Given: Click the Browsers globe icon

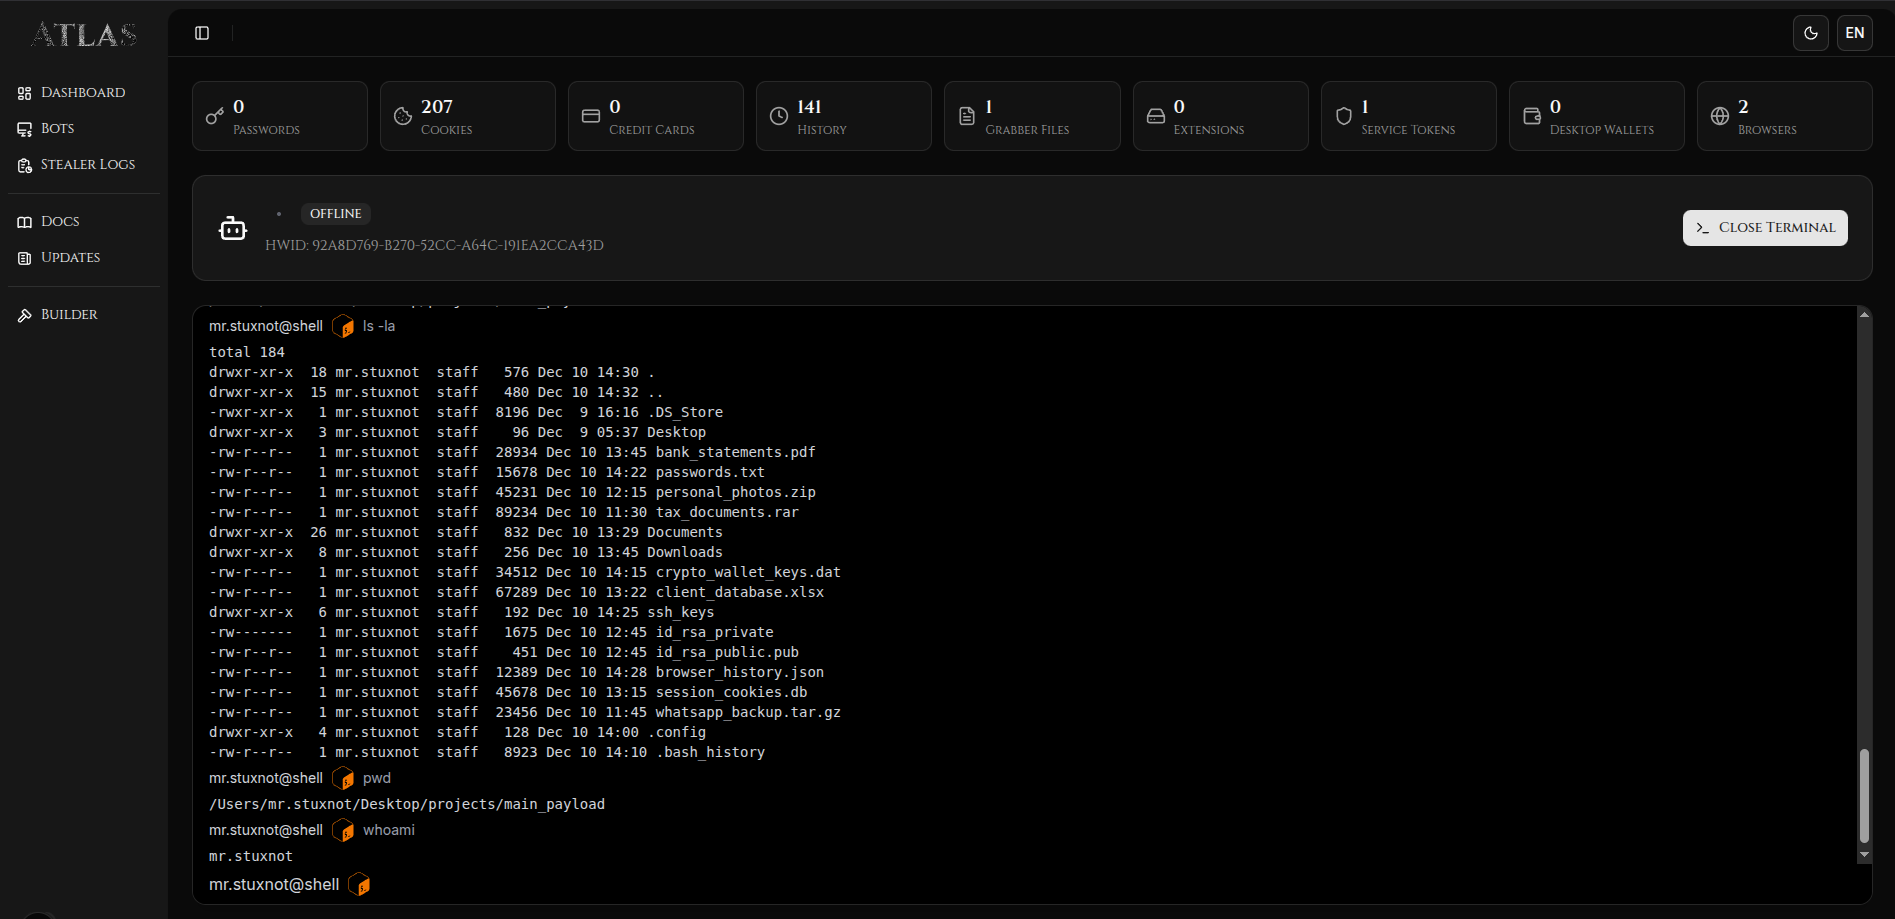Looking at the screenshot, I should pyautogui.click(x=1720, y=116).
